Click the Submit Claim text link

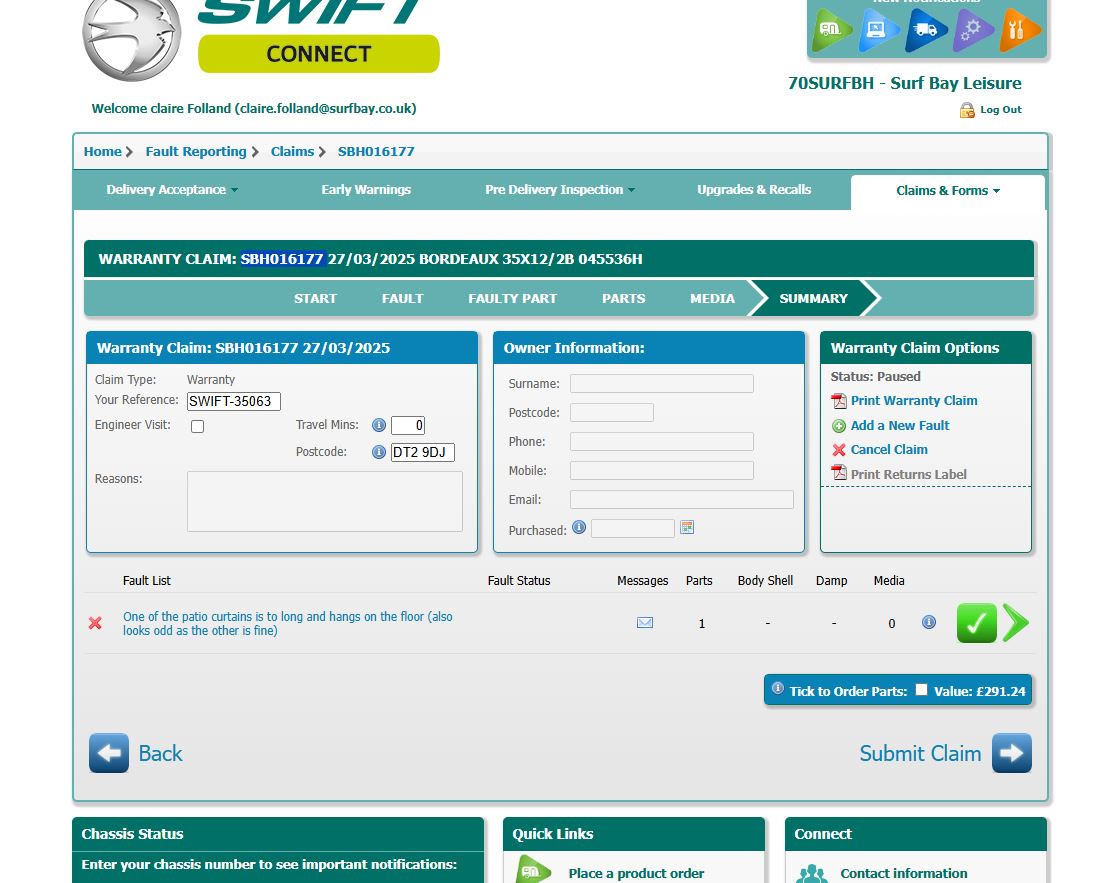click(x=920, y=753)
